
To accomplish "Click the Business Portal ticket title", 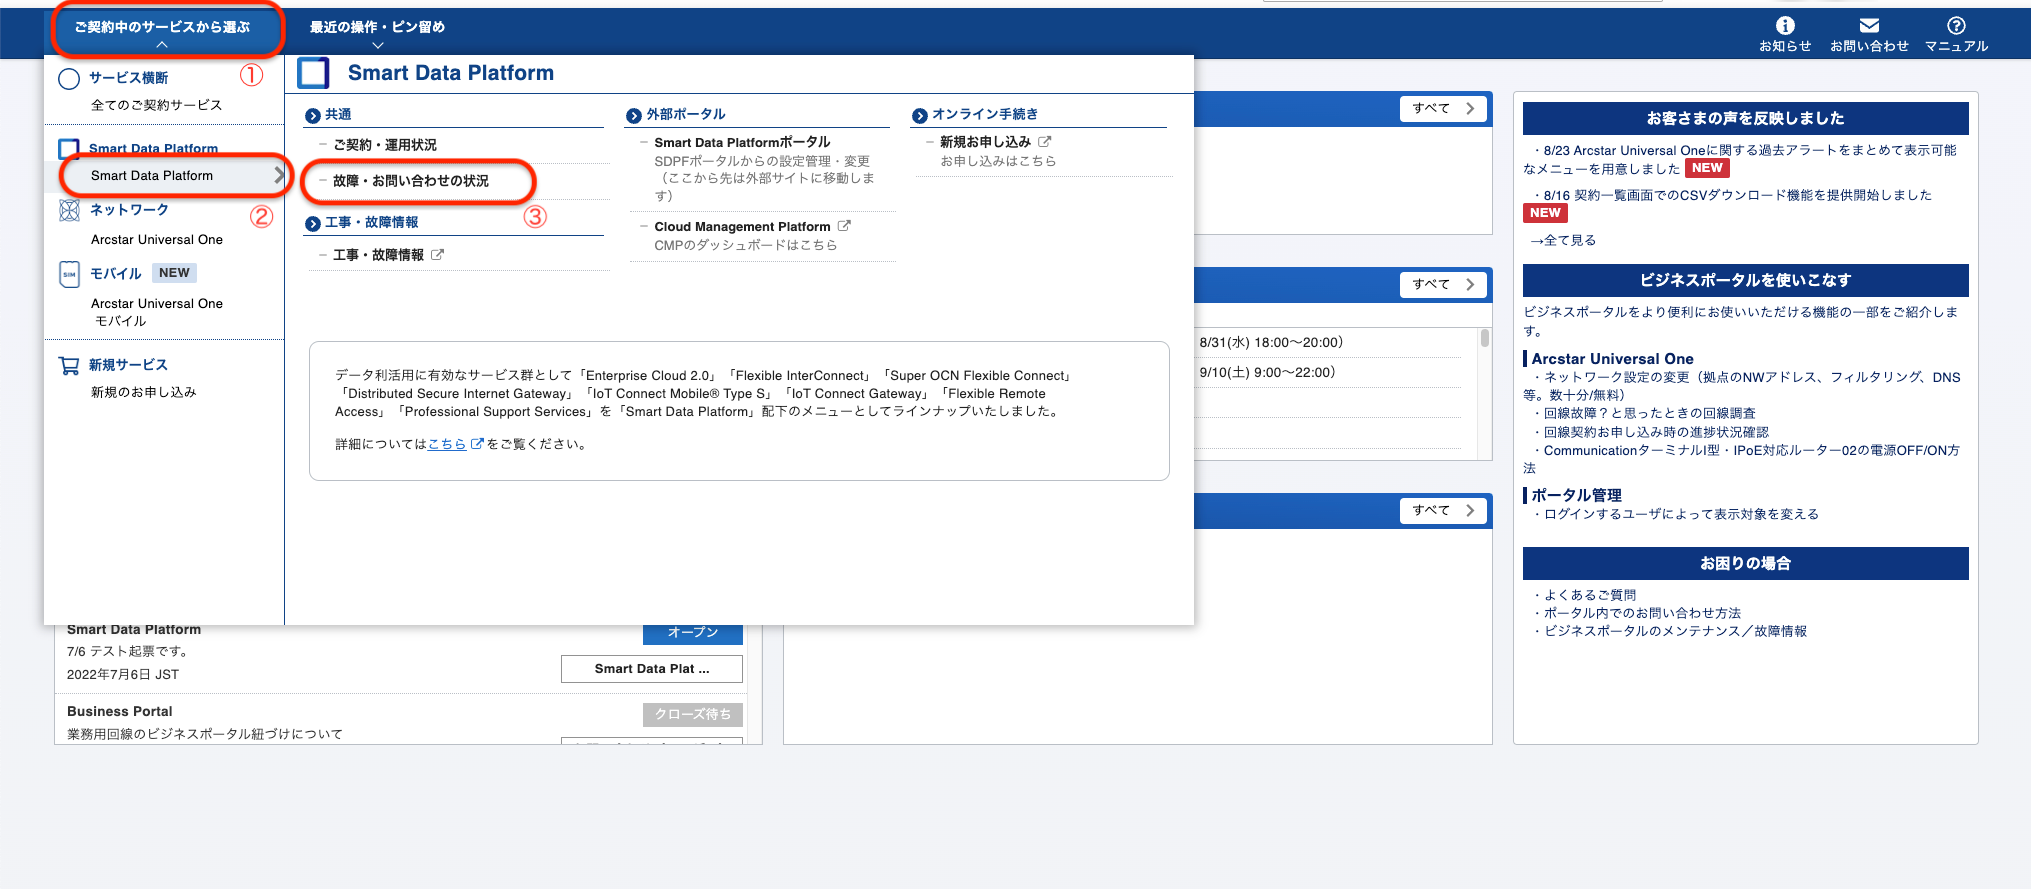I will coord(119,712).
